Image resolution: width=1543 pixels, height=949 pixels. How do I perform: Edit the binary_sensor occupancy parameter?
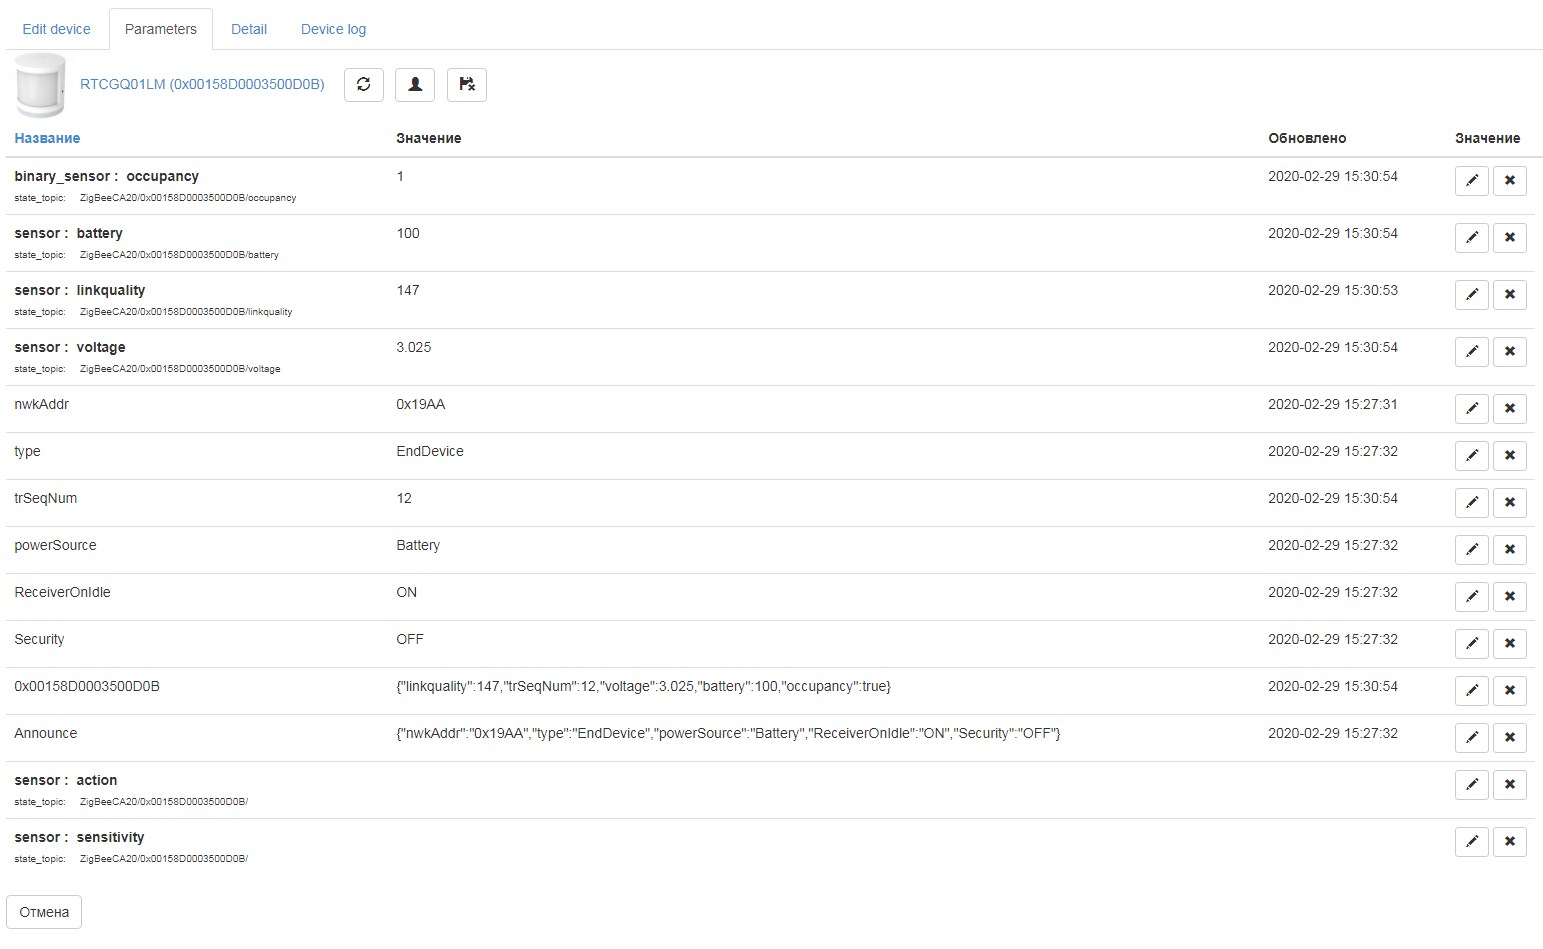(x=1470, y=181)
